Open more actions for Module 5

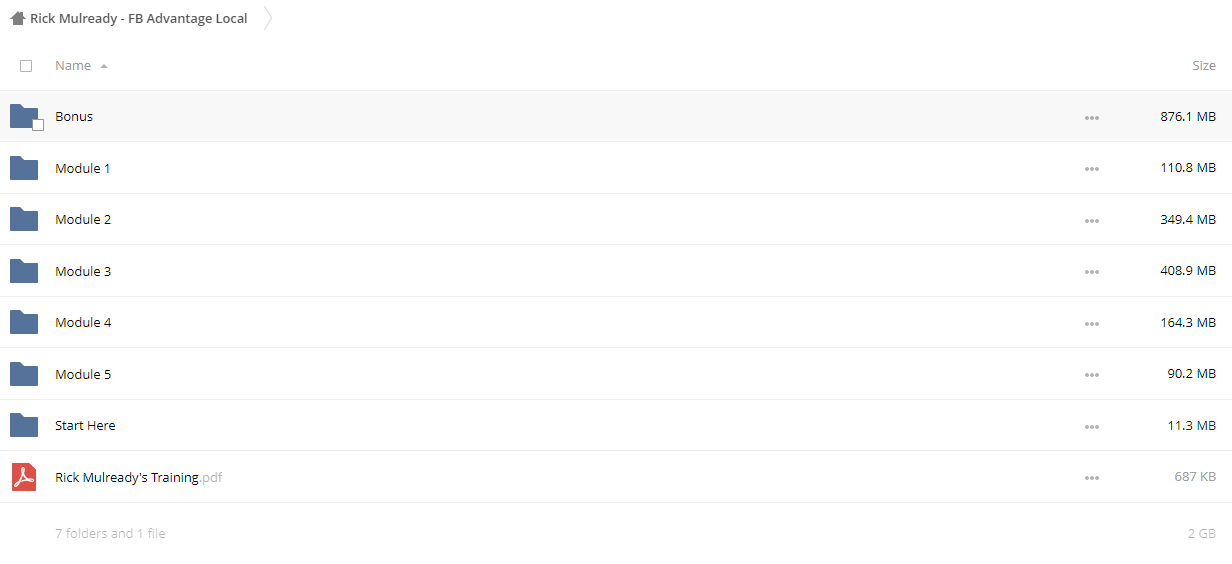pos(1091,375)
